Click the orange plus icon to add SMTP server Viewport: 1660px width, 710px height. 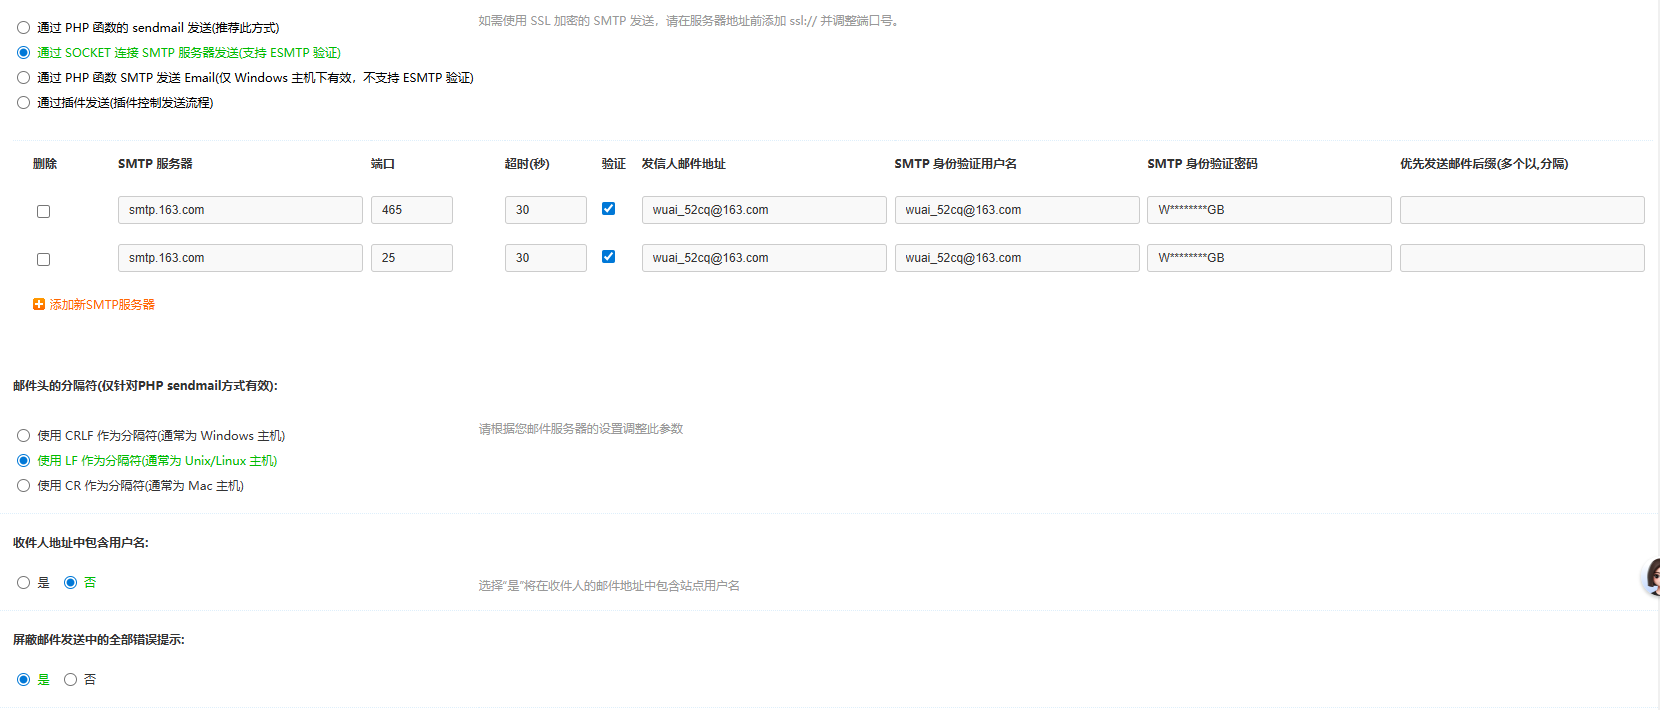(x=39, y=304)
